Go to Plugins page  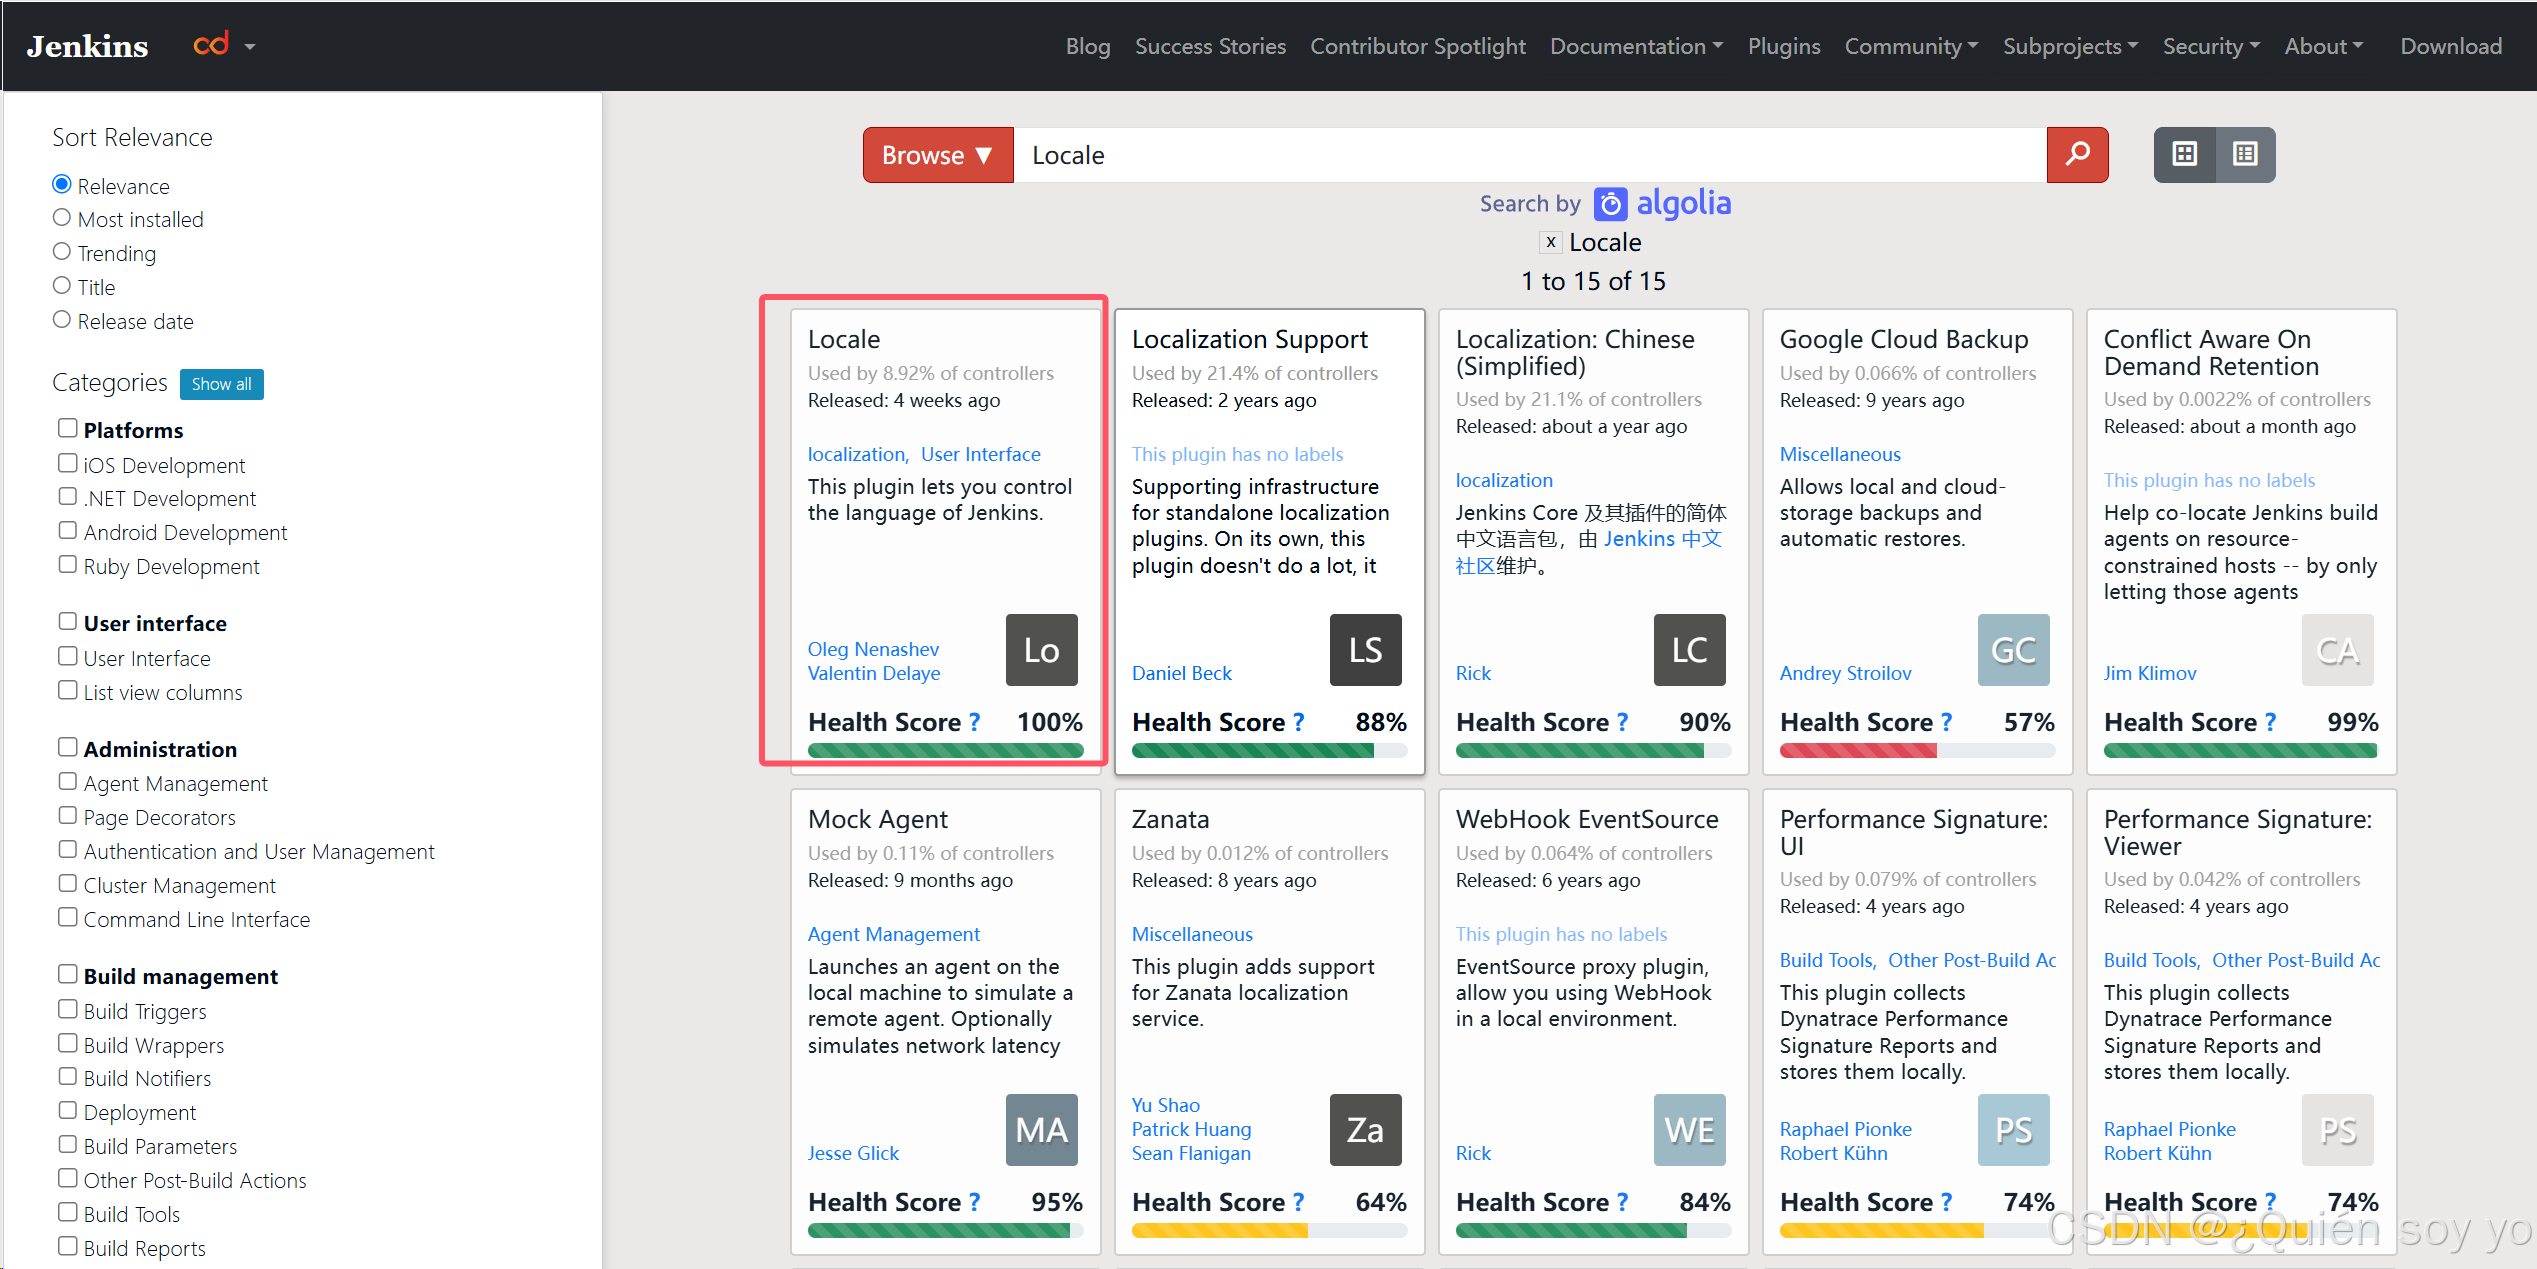click(1784, 46)
